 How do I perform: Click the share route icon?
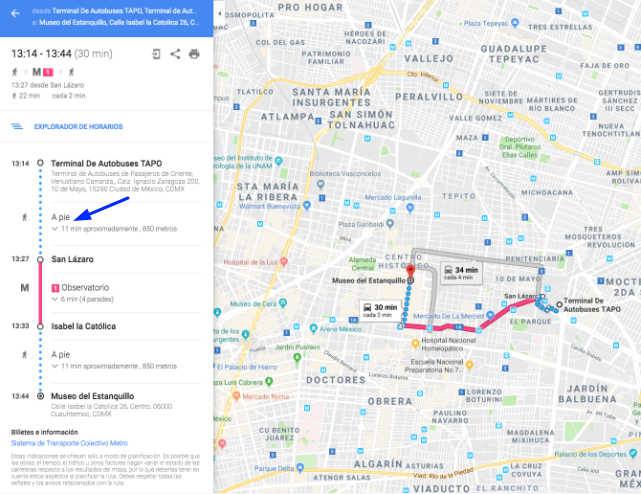tap(175, 54)
